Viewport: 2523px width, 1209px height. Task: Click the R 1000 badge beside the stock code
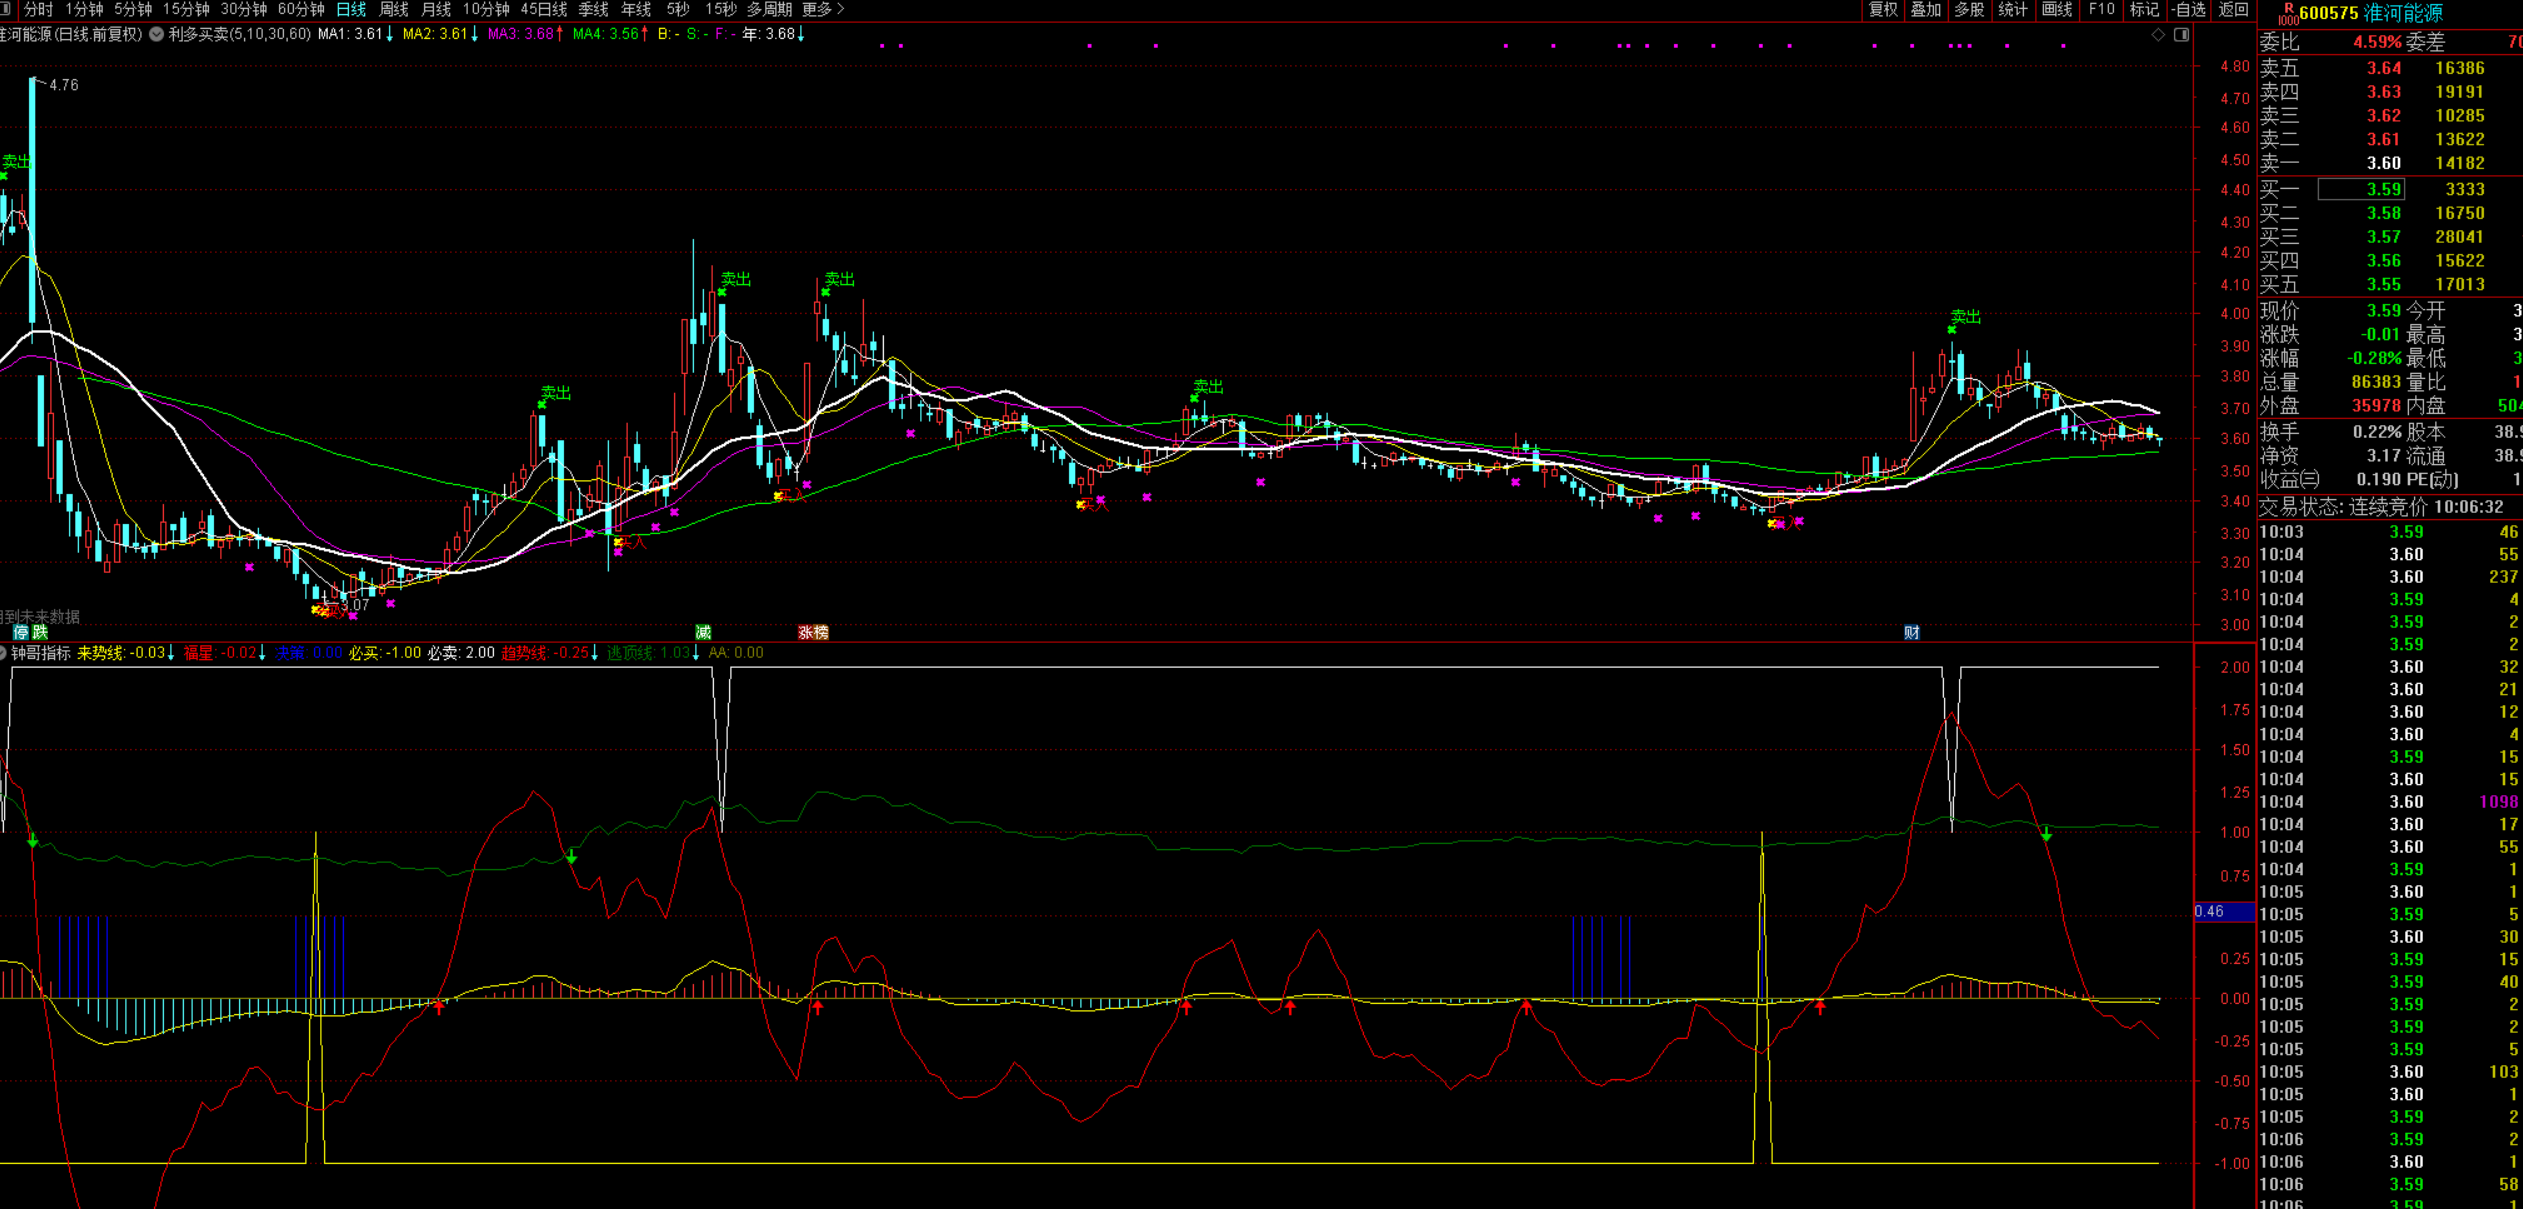(x=2288, y=13)
